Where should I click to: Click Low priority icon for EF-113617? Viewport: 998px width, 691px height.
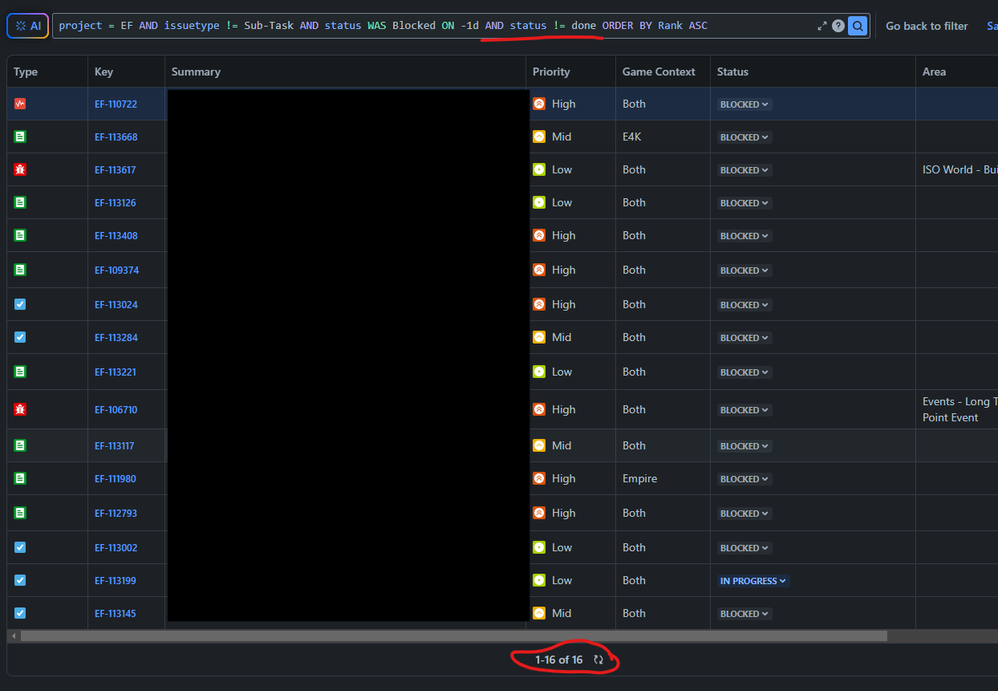[x=539, y=170]
